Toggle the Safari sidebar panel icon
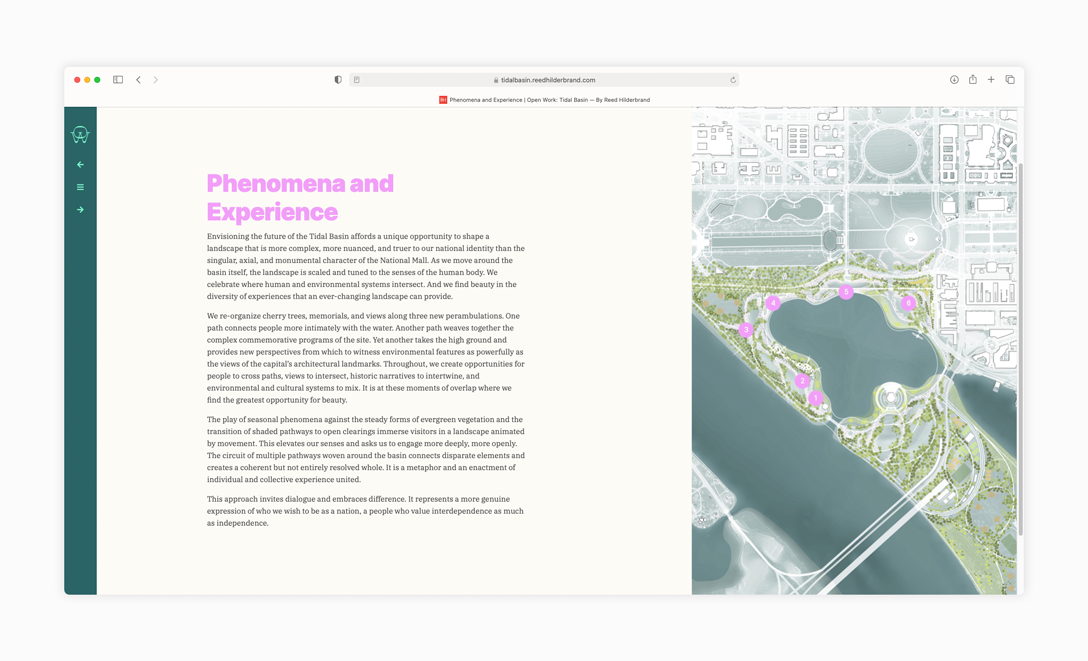1088x661 pixels. click(x=117, y=79)
